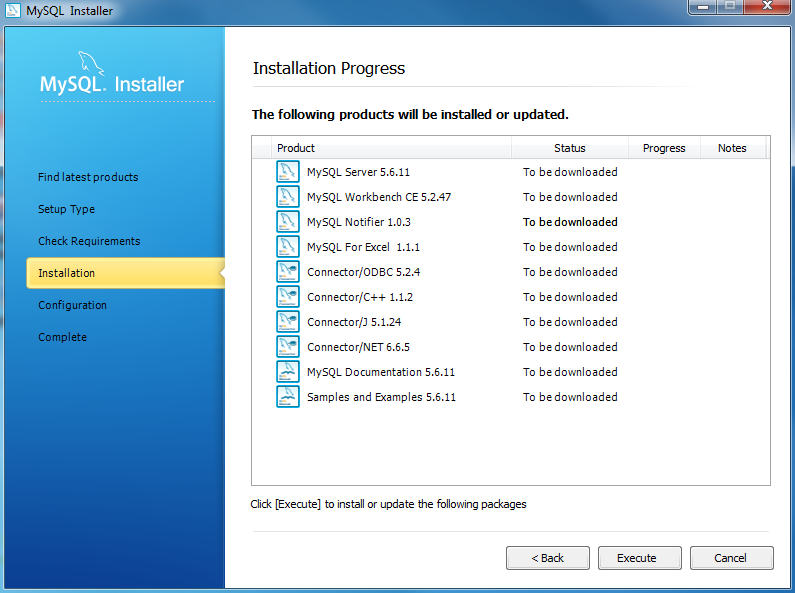This screenshot has height=593, width=795.
Task: Click the Progress column header
Action: 664,148
